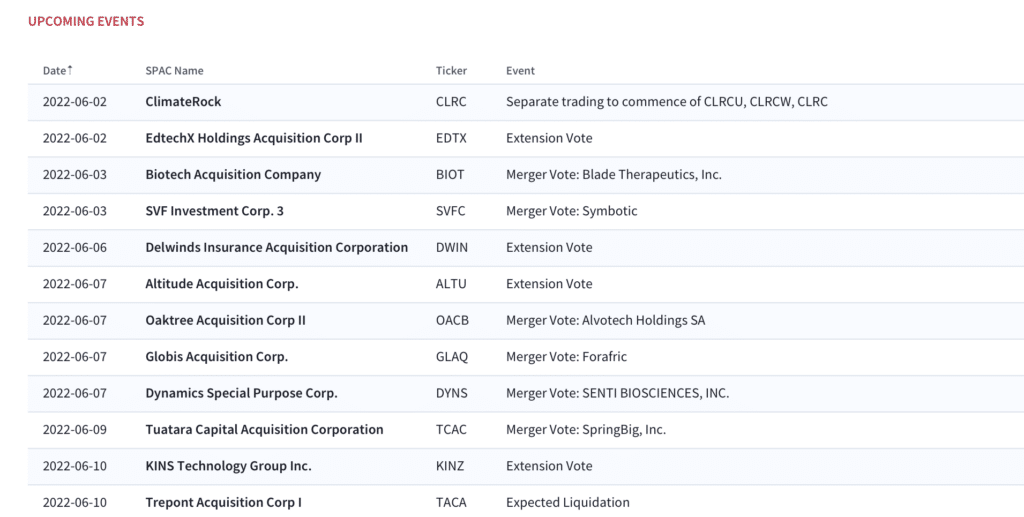This screenshot has width=1024, height=517.
Task: Select Oaktree Acquisition Corp II
Action: pos(225,321)
